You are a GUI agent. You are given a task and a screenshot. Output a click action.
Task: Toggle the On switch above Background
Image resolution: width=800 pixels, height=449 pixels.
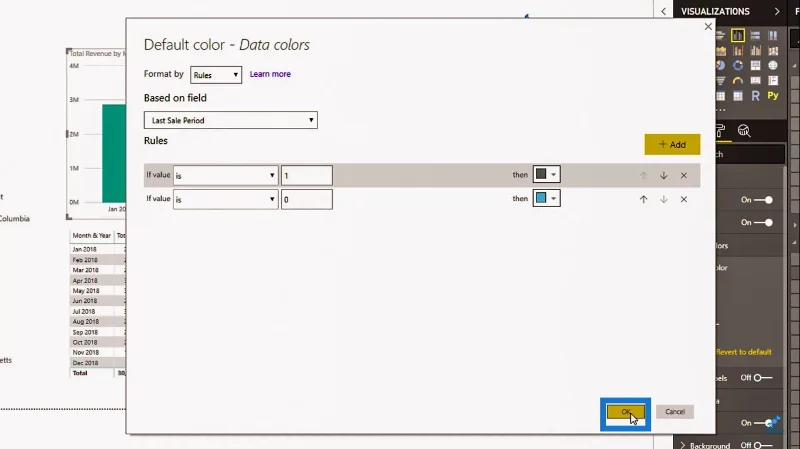click(x=764, y=423)
